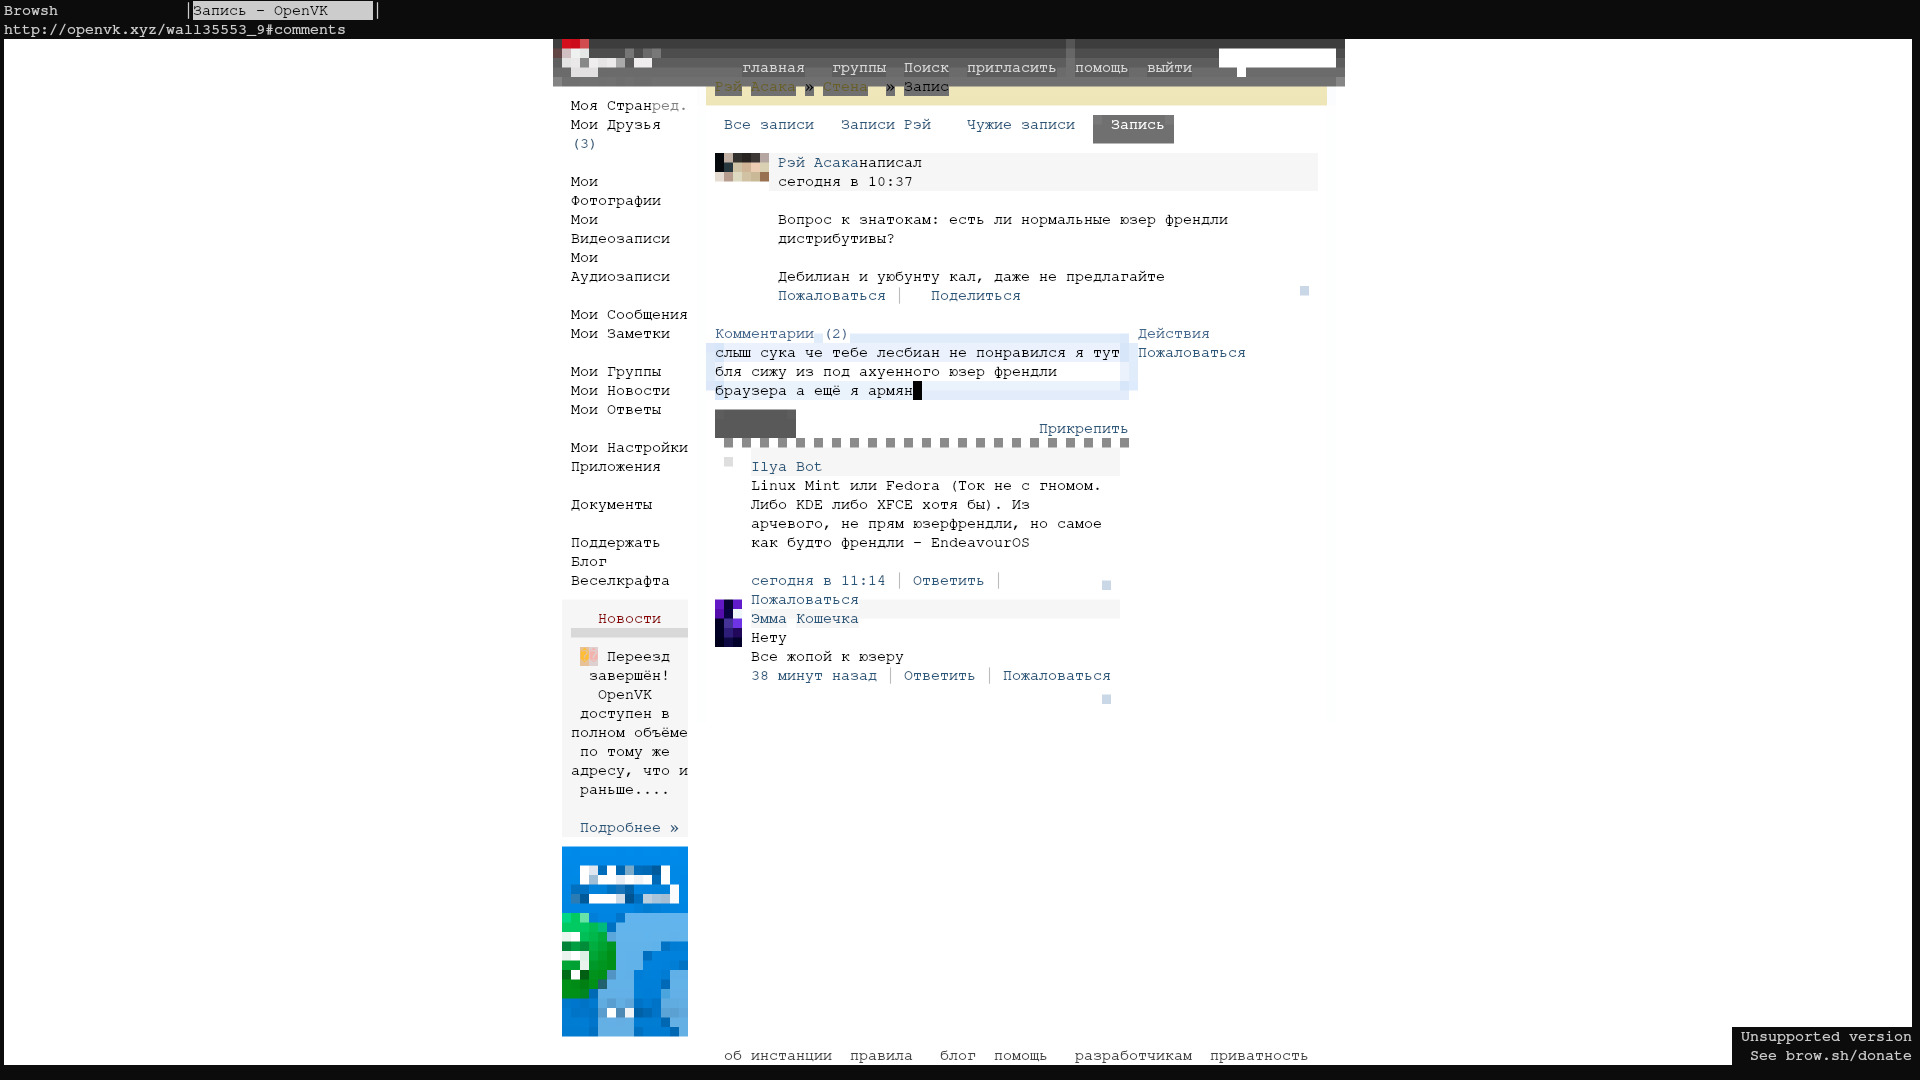This screenshot has width=1920, height=1080.
Task: Click Поделиться under the post
Action: point(975,296)
